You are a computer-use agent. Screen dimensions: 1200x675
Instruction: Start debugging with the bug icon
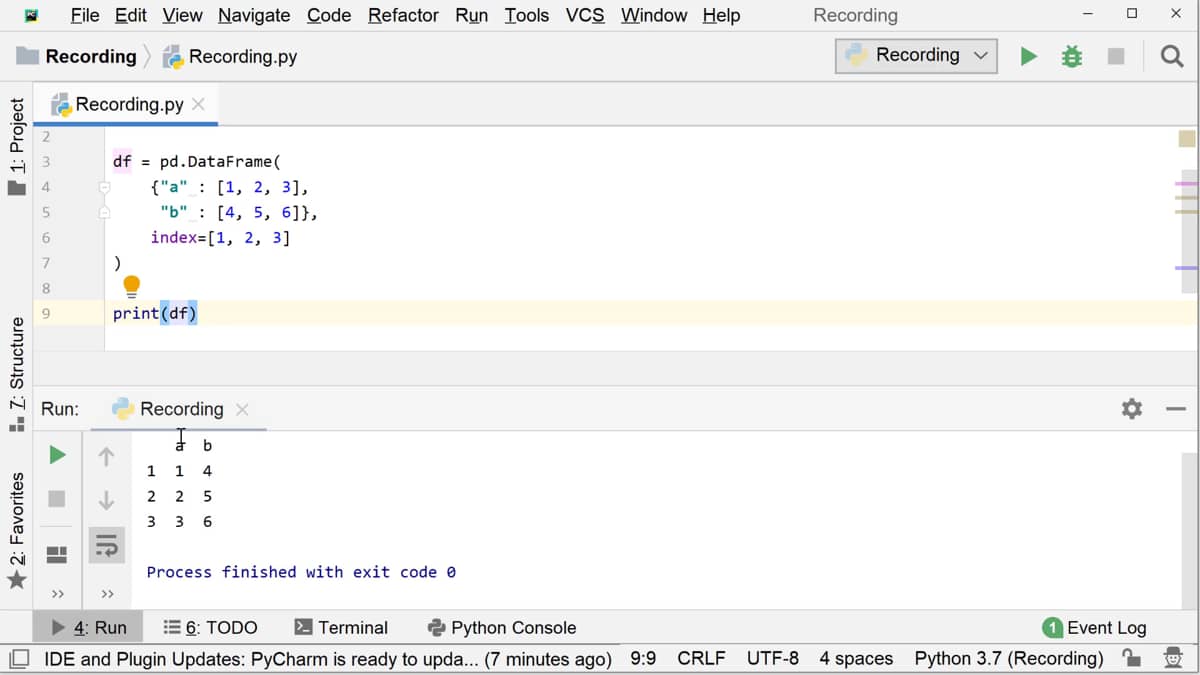coord(1072,56)
